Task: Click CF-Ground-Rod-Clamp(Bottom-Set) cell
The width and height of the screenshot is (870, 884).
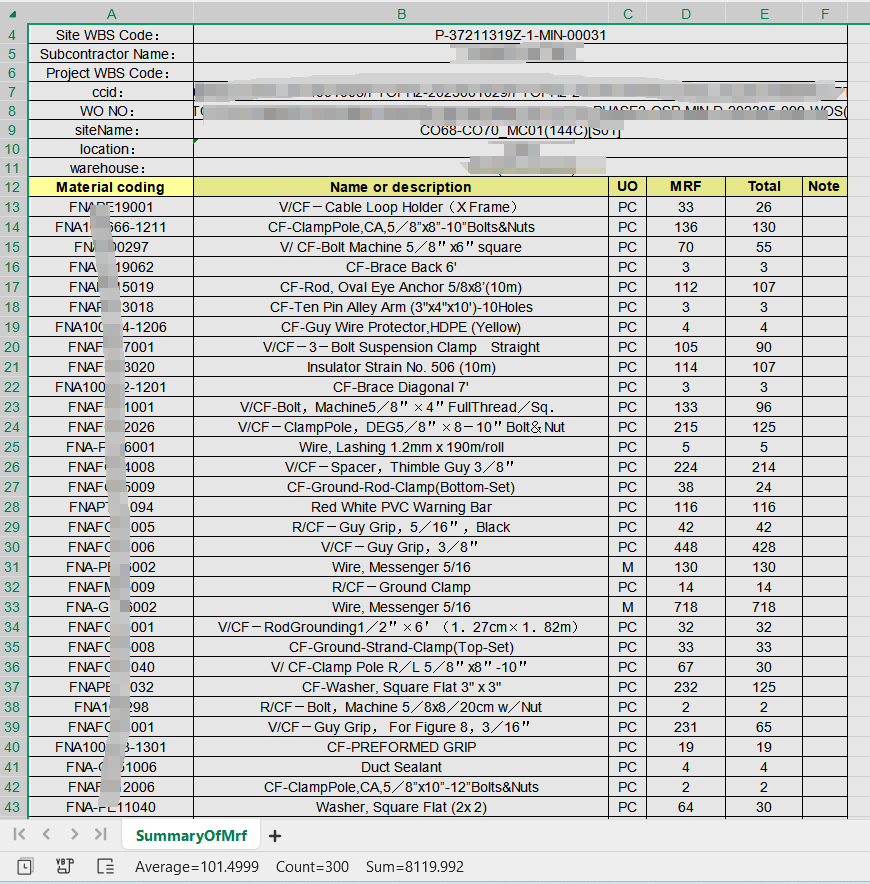Action: pyautogui.click(x=401, y=487)
